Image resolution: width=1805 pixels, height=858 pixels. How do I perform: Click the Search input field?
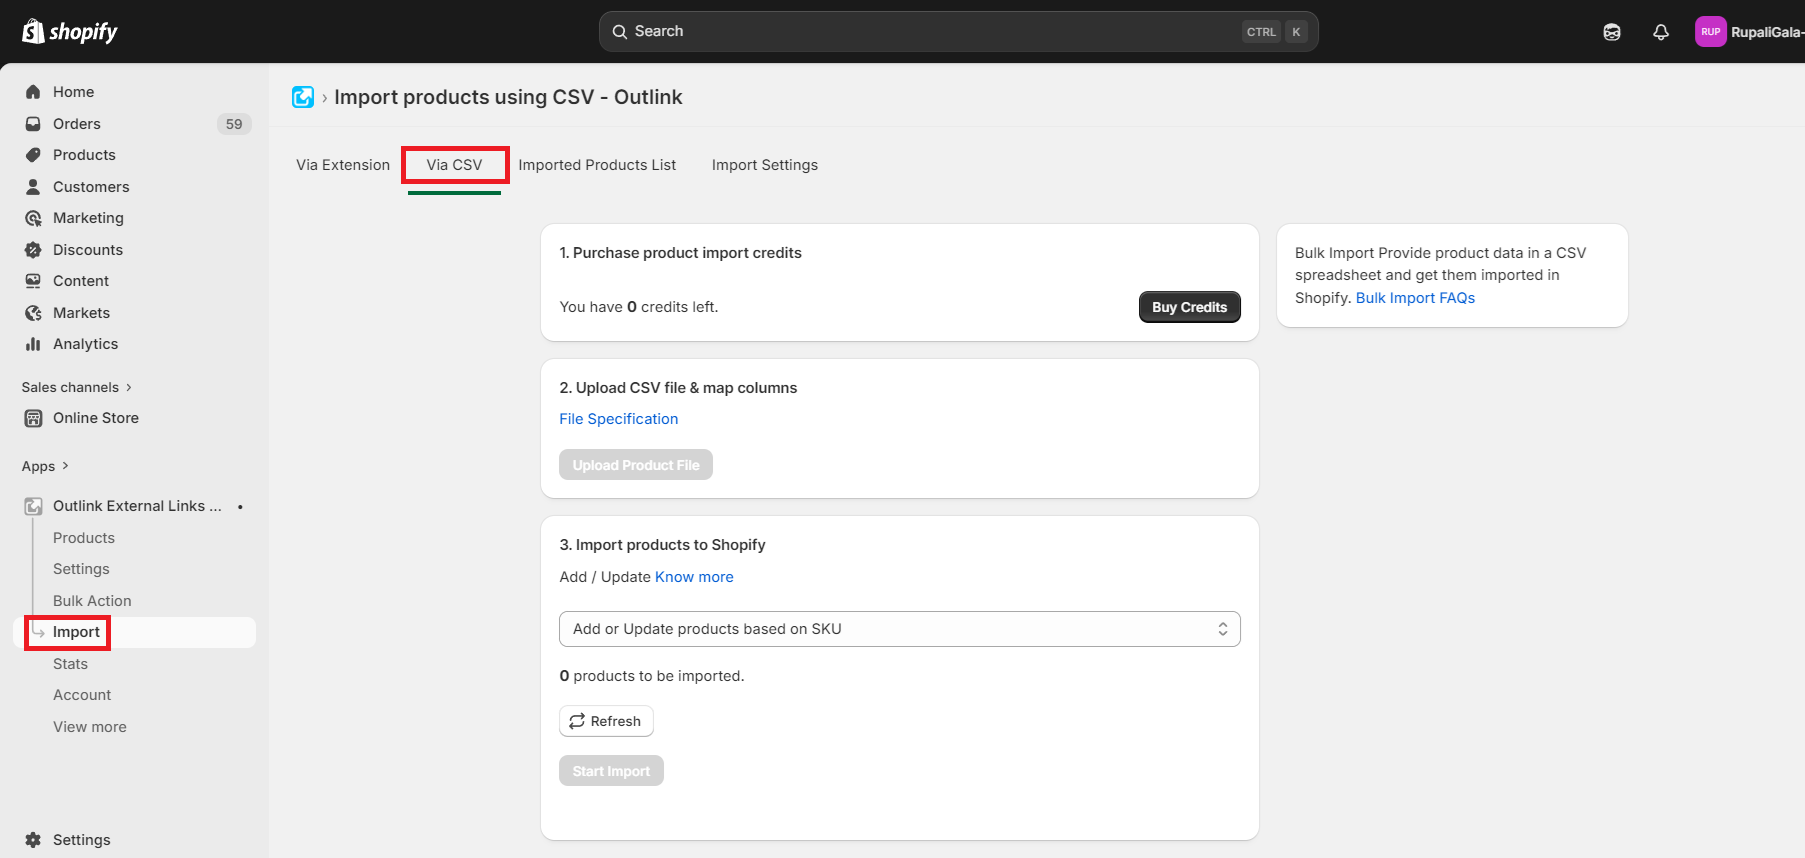click(x=959, y=32)
